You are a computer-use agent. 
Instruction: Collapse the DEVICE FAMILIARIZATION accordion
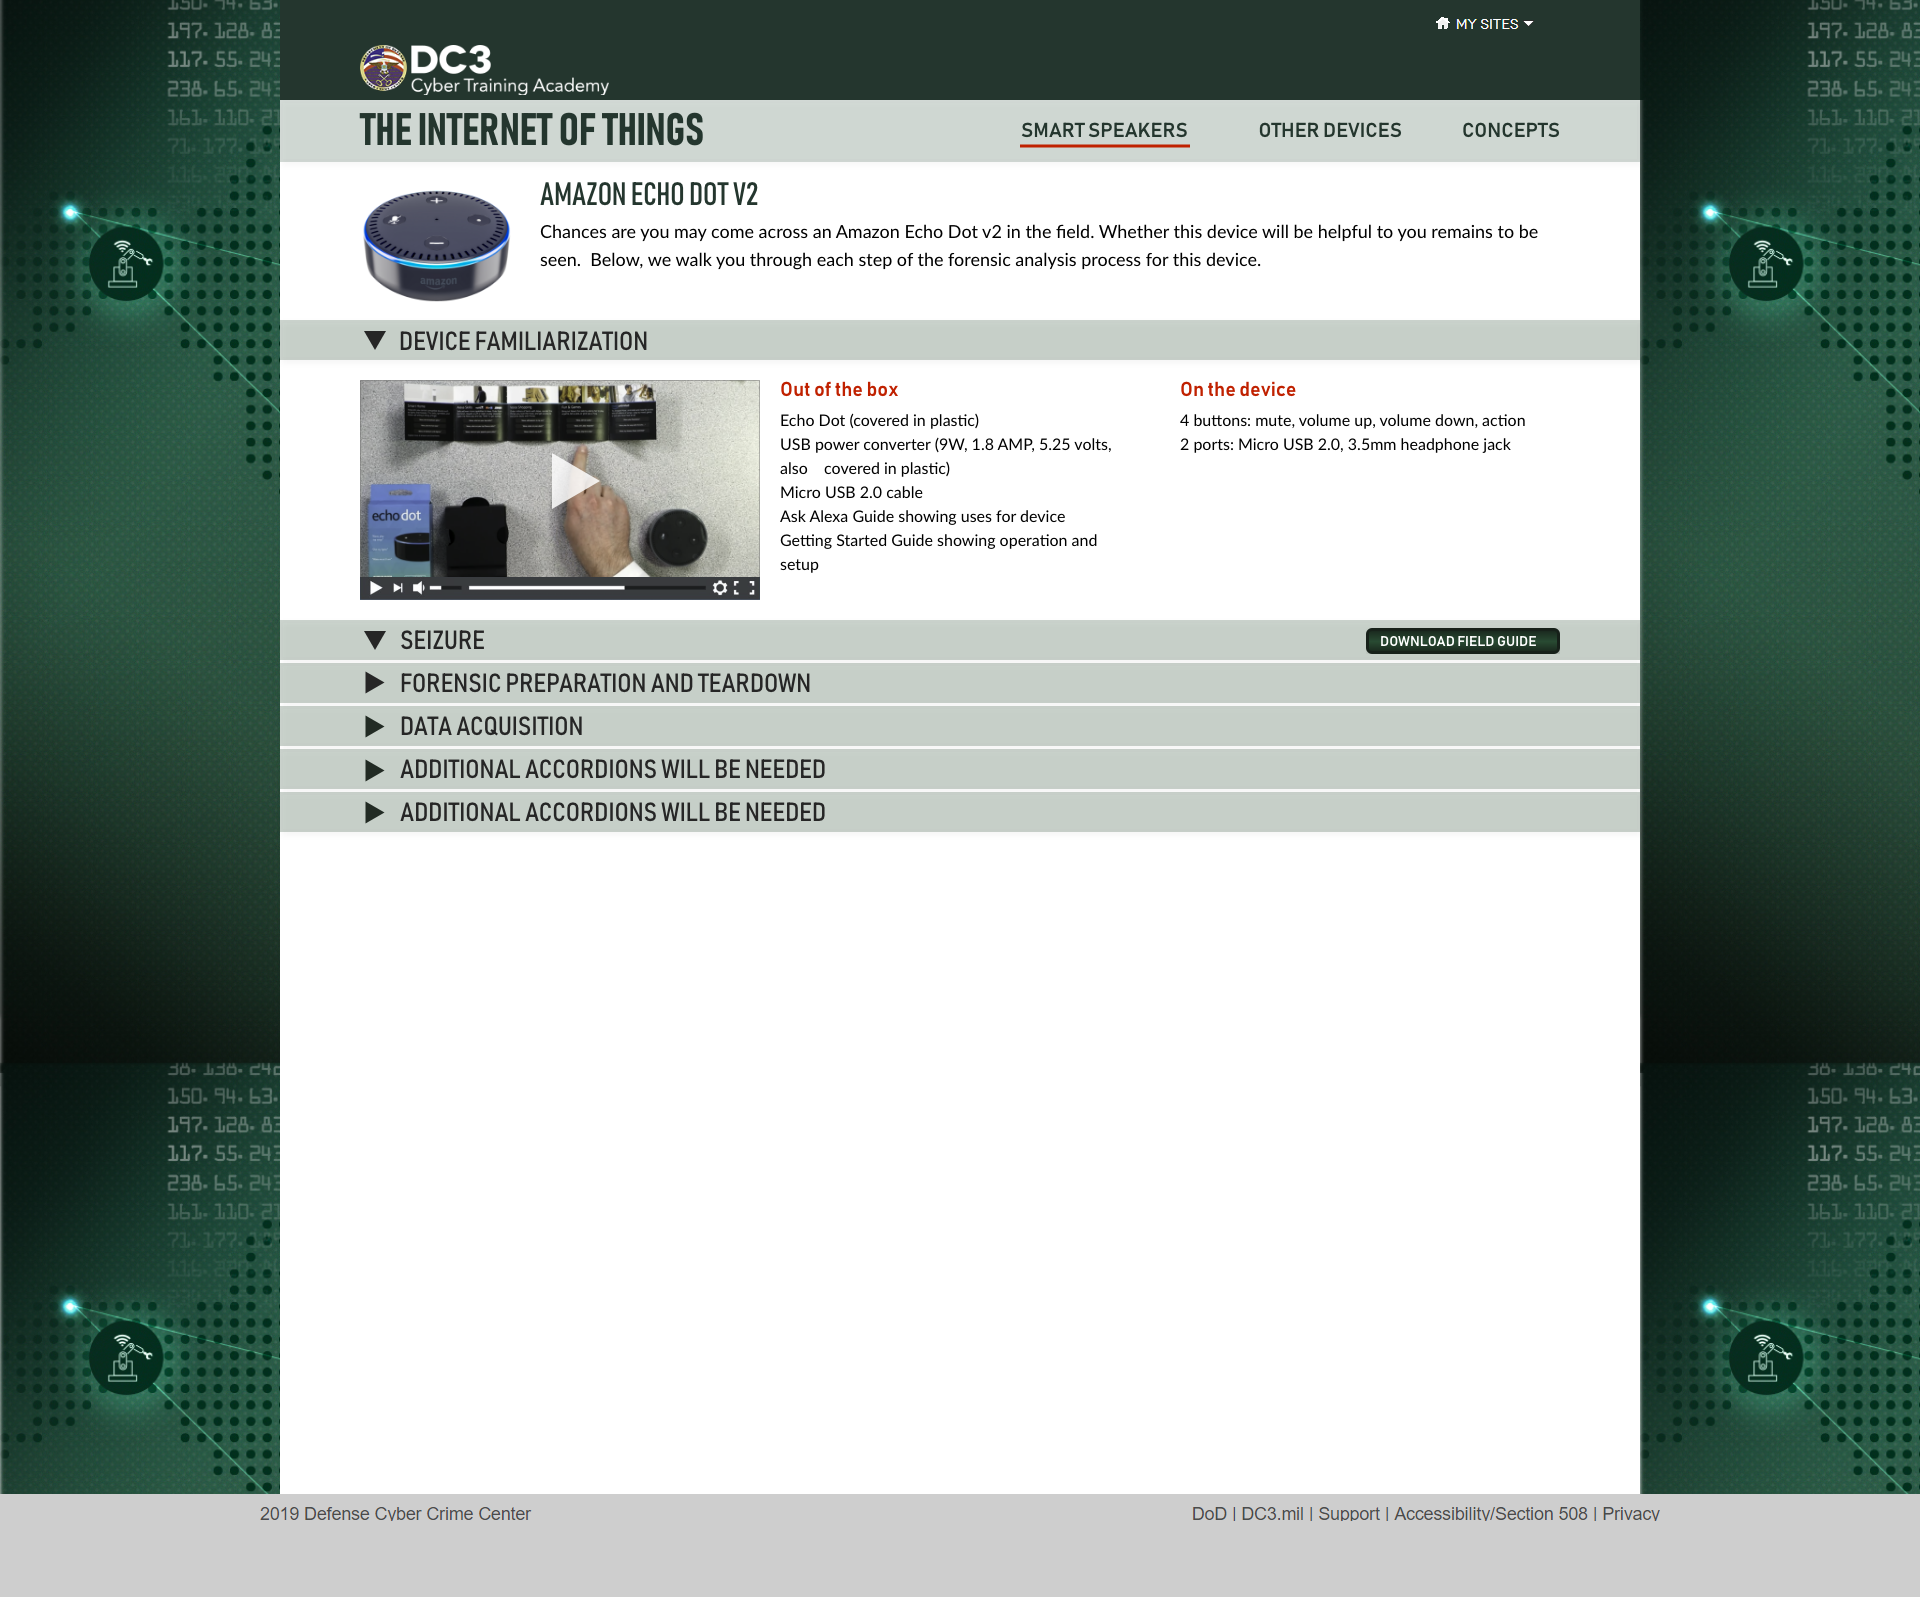point(959,340)
